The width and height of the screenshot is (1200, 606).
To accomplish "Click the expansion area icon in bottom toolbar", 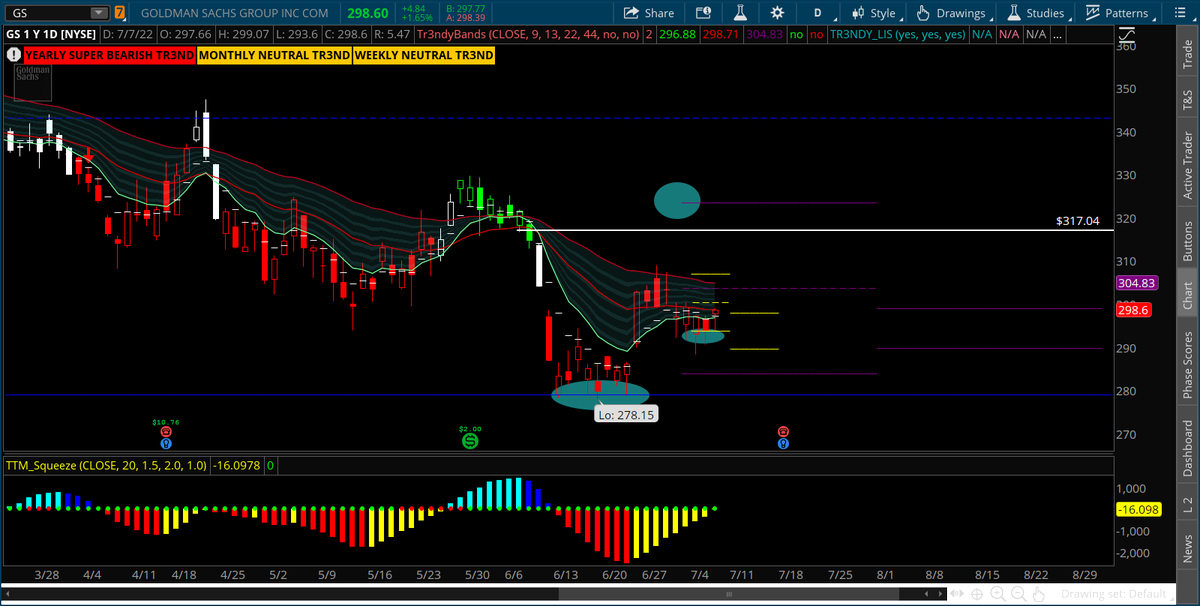I will click(x=957, y=594).
